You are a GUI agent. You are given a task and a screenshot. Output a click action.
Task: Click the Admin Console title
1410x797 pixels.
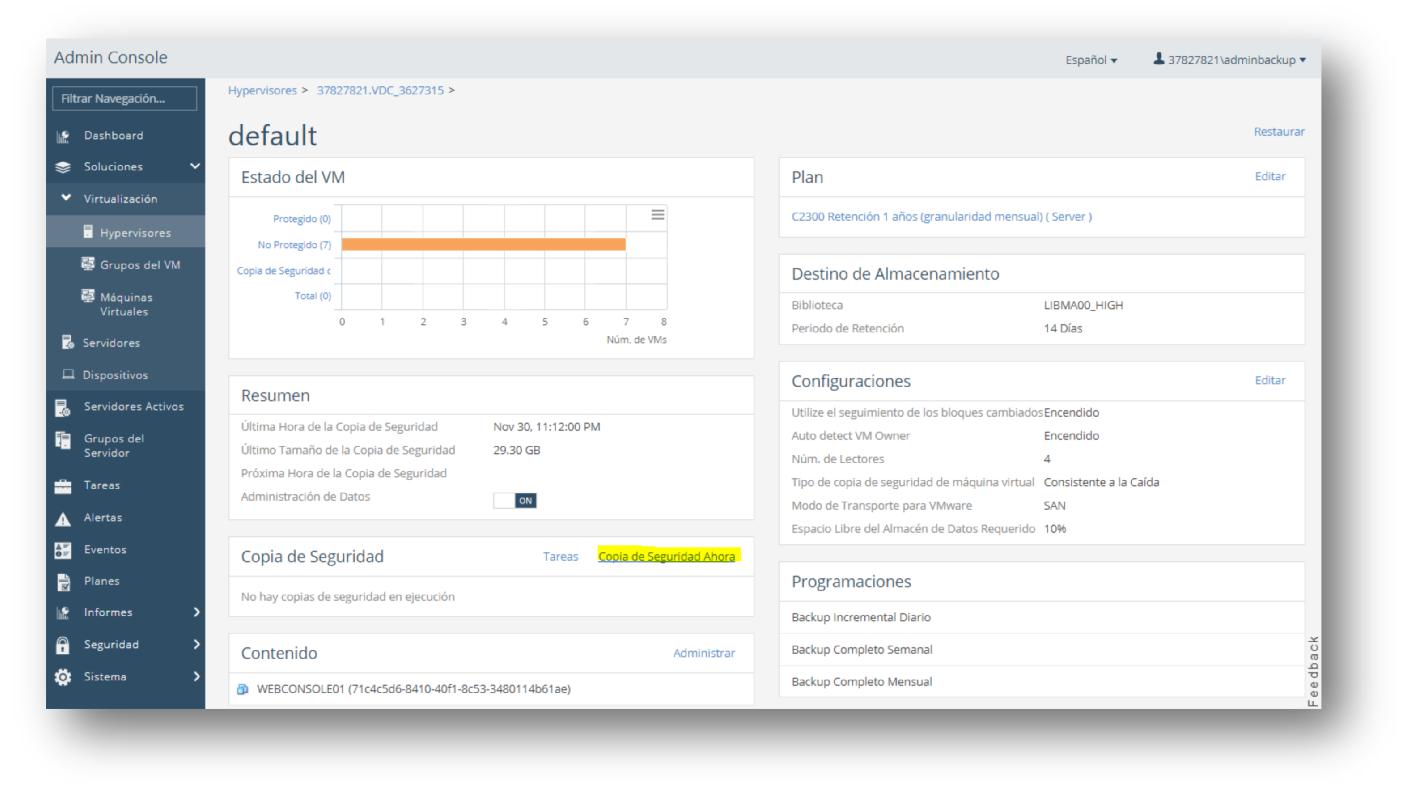point(112,57)
